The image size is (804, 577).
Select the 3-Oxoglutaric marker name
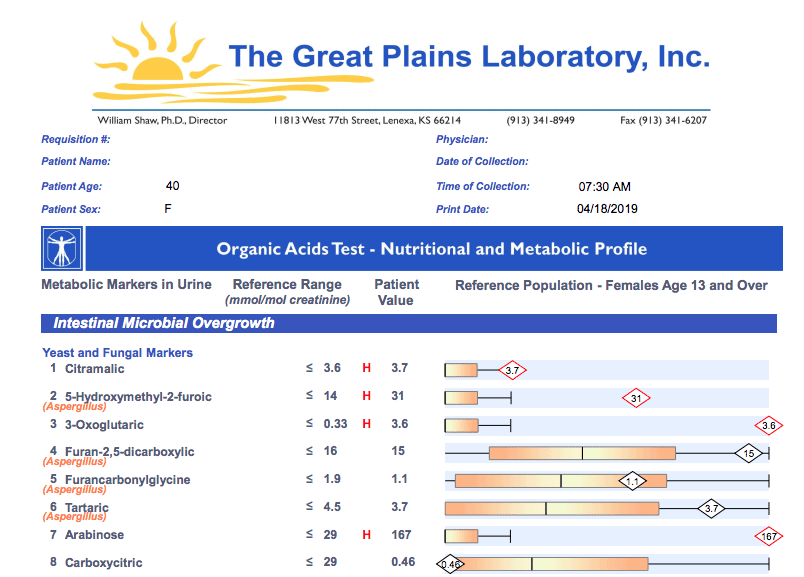click(x=104, y=425)
